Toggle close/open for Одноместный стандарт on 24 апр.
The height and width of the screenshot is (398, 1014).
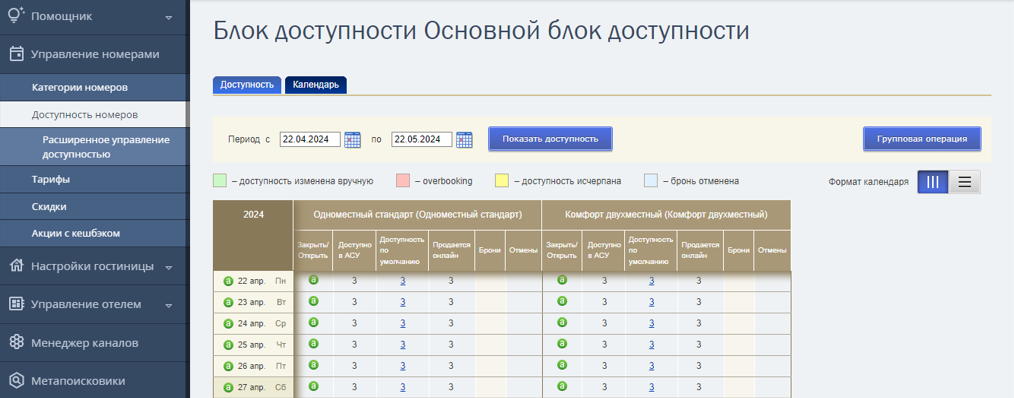pos(314,322)
